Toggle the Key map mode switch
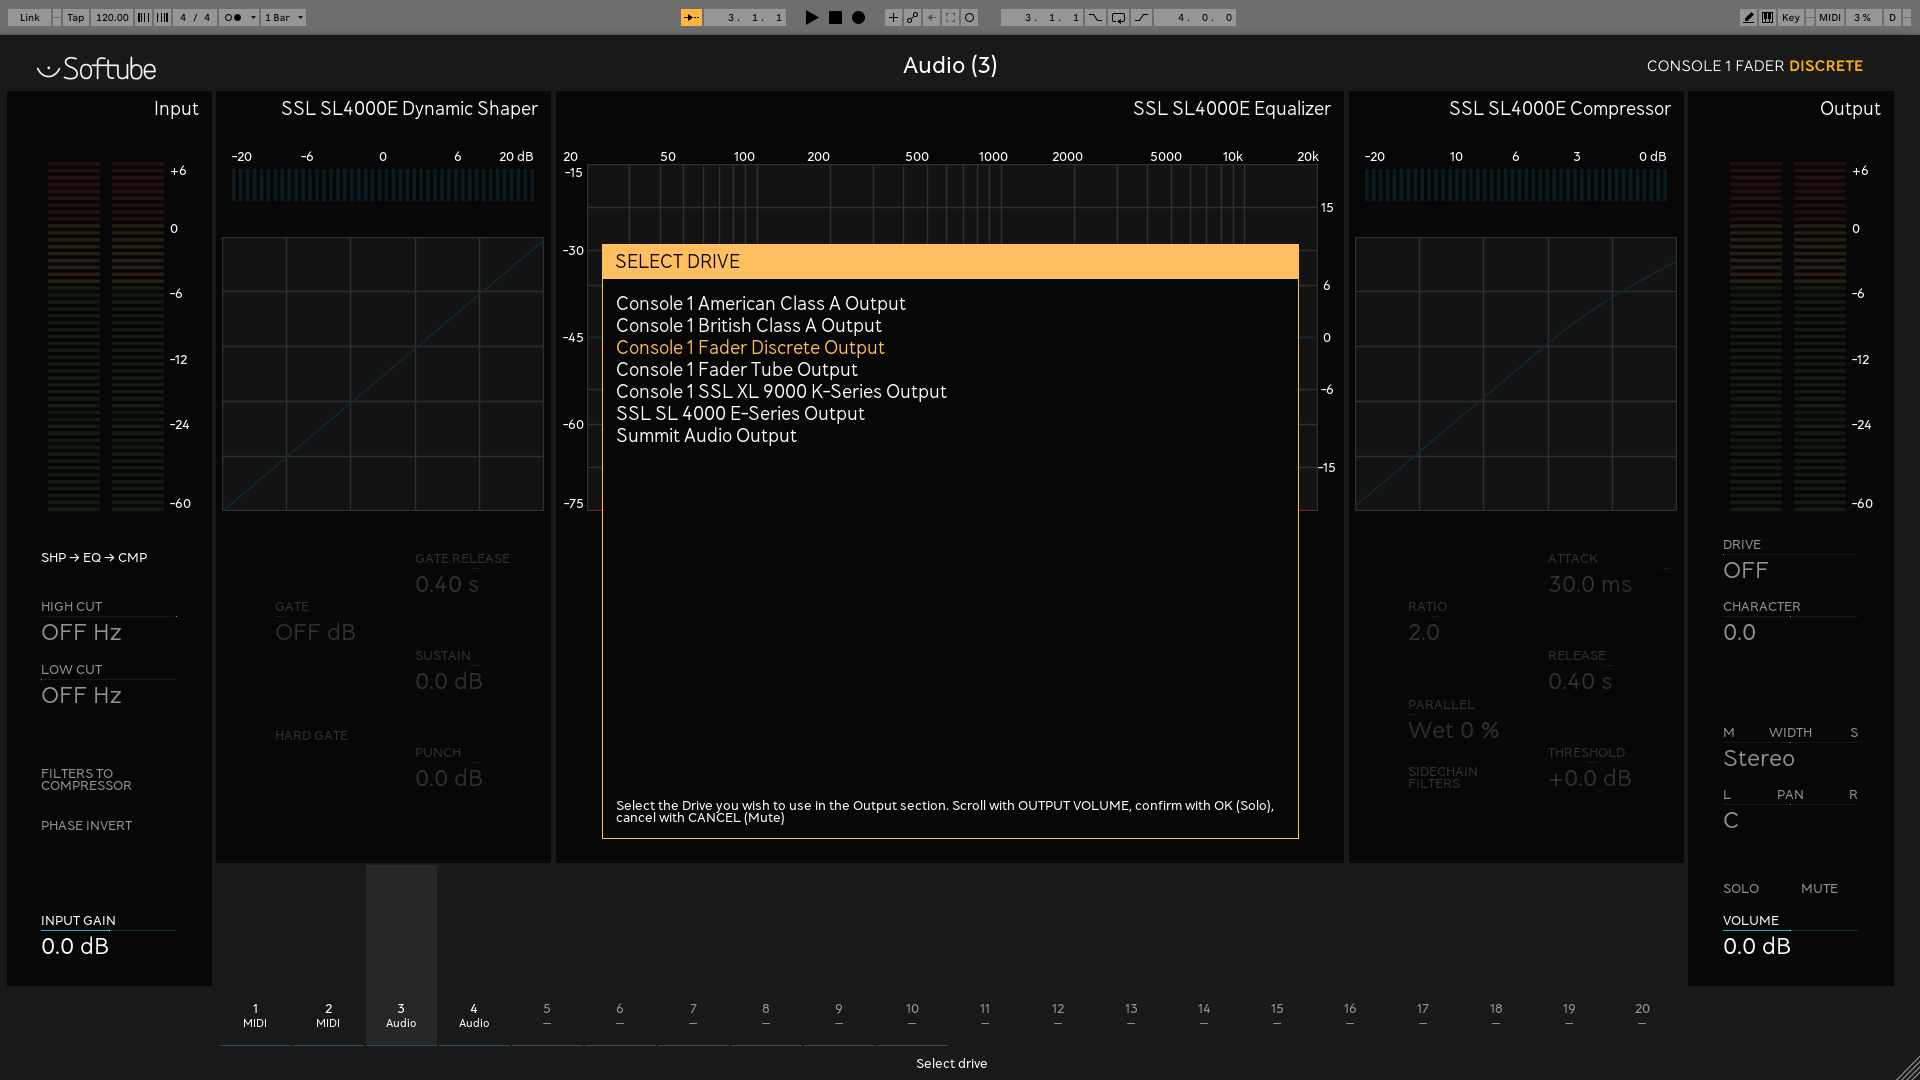 (x=1790, y=17)
